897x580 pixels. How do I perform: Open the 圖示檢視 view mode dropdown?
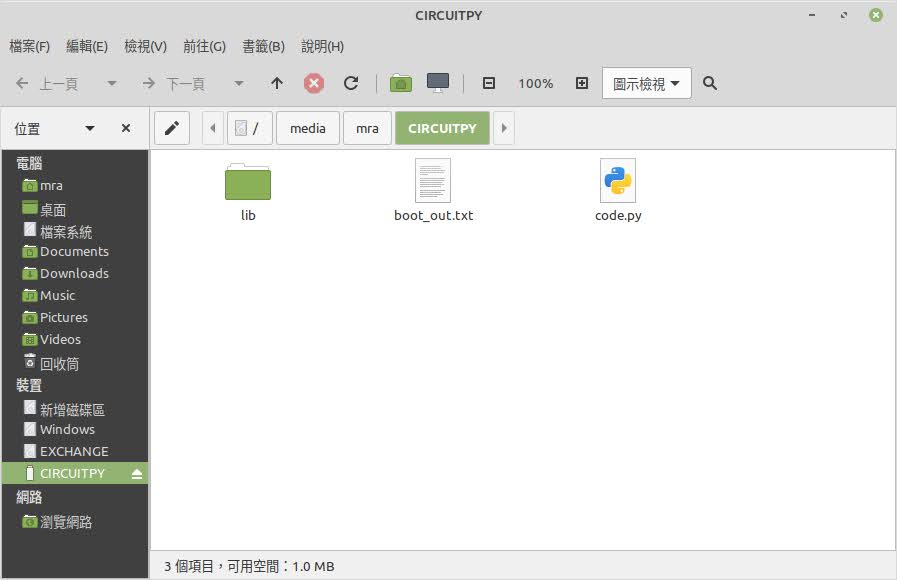pyautogui.click(x=646, y=84)
